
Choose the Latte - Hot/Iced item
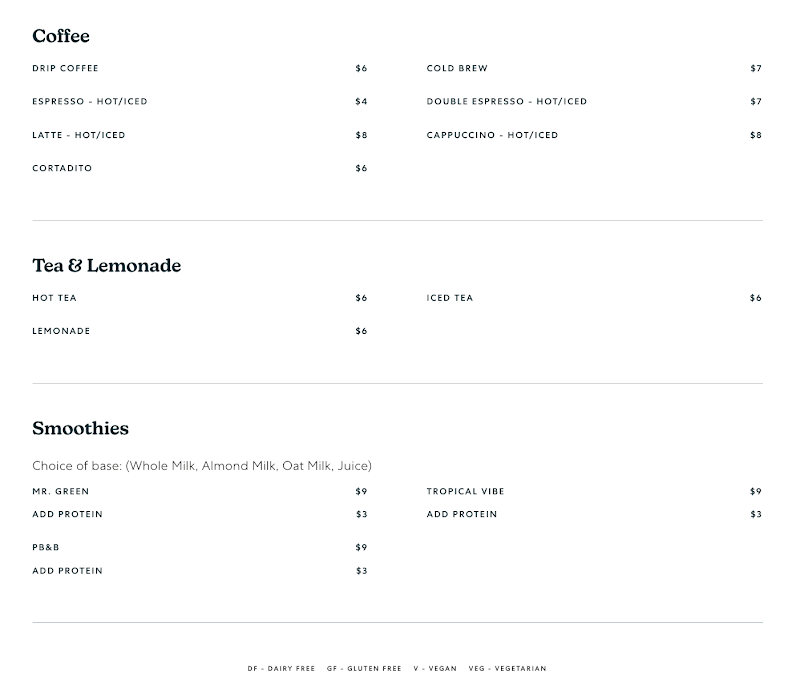click(78, 135)
